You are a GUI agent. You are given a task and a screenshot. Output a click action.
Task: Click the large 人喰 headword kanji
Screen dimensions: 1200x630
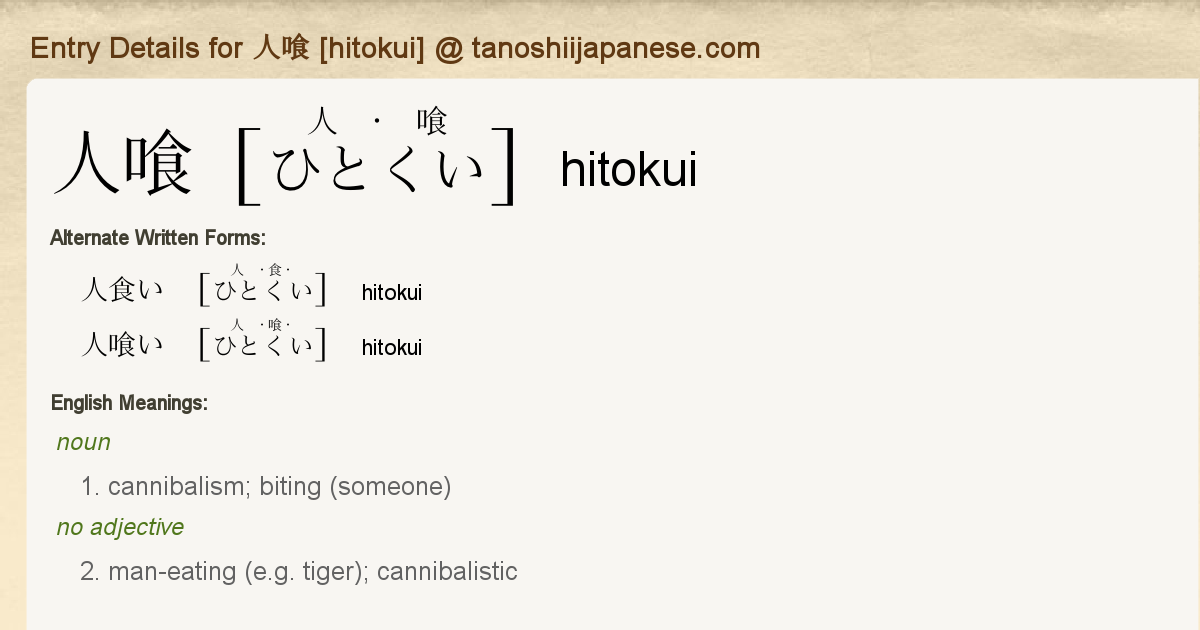(123, 165)
